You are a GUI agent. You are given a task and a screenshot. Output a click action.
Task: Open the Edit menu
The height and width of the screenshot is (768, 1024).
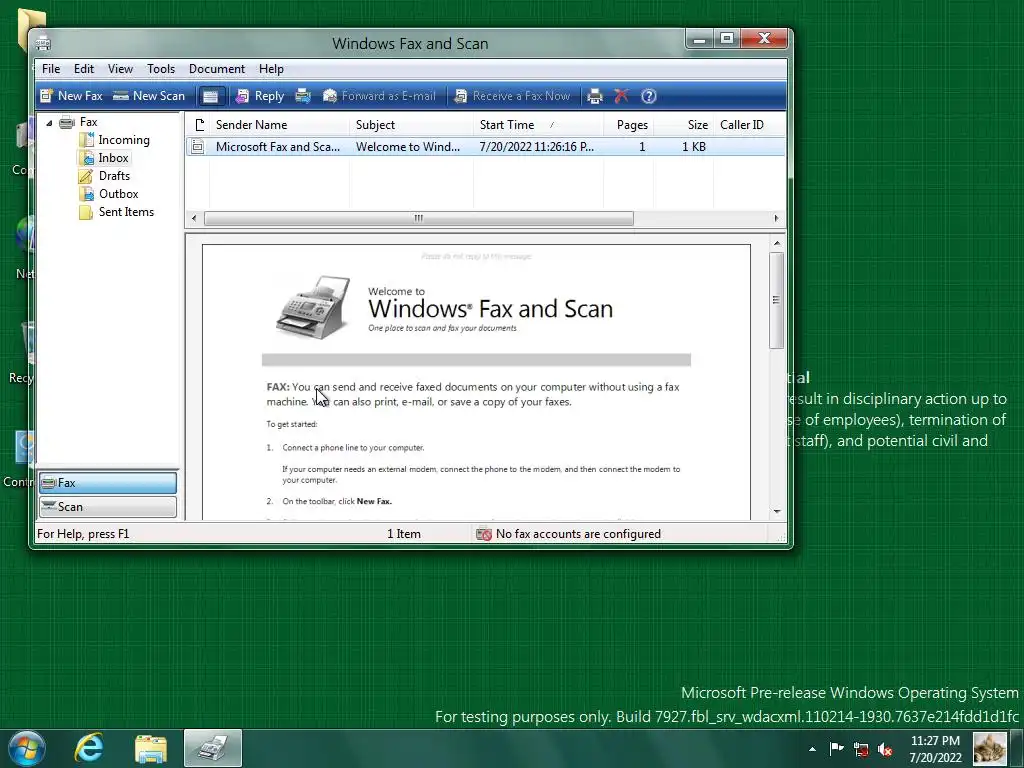point(84,69)
